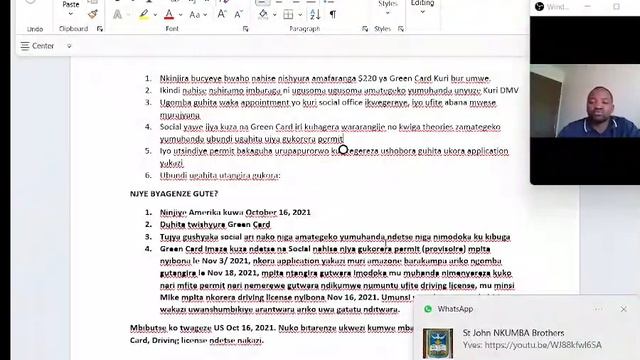Open Clipboard pane dialog launcher

coord(100,29)
